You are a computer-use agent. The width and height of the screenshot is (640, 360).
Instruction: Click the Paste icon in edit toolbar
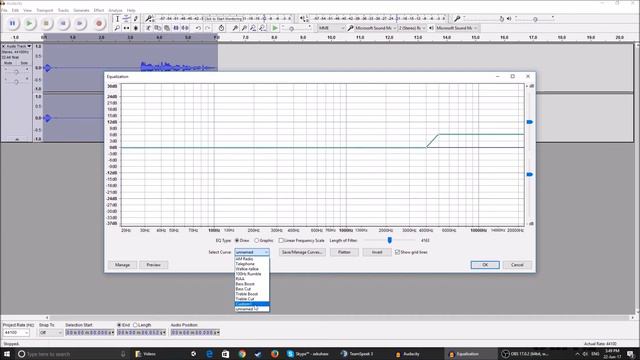pyautogui.click(x=167, y=28)
